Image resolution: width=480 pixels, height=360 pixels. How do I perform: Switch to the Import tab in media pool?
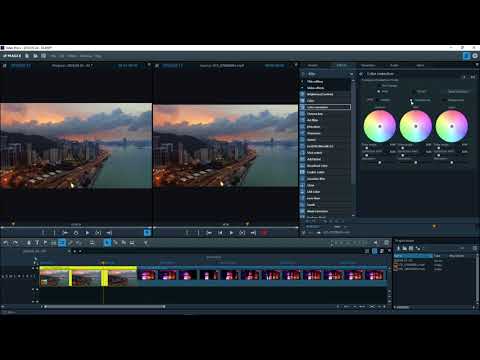point(313,65)
